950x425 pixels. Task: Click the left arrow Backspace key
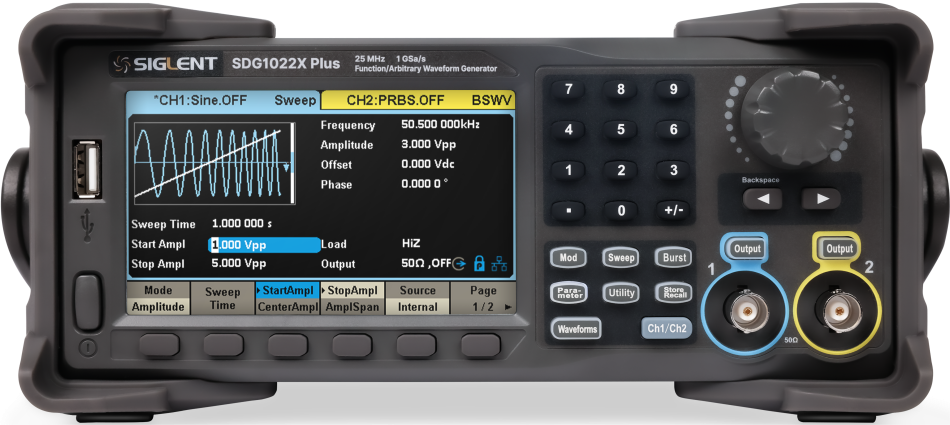(x=762, y=199)
